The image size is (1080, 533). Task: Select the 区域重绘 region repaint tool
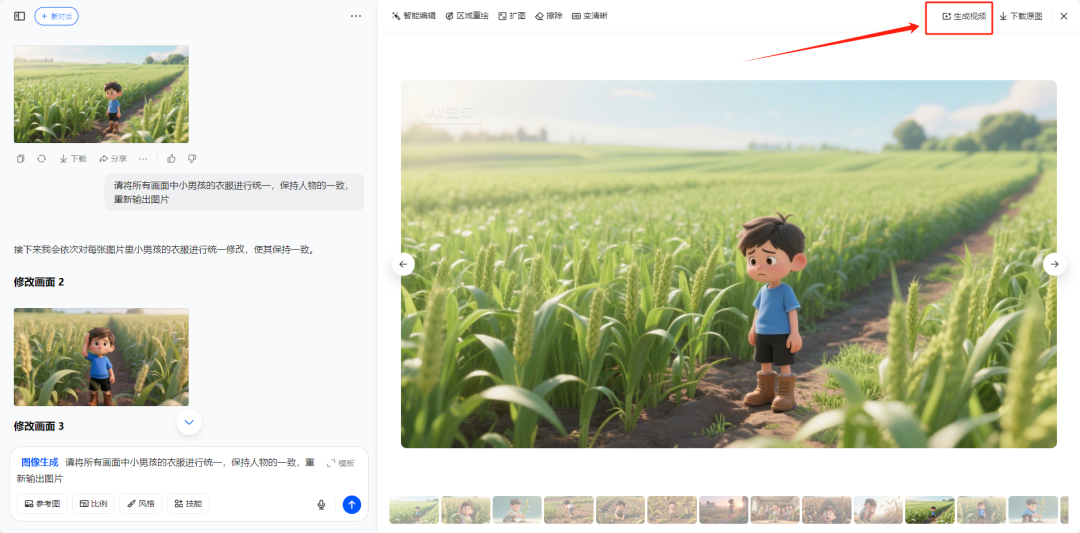tap(467, 16)
